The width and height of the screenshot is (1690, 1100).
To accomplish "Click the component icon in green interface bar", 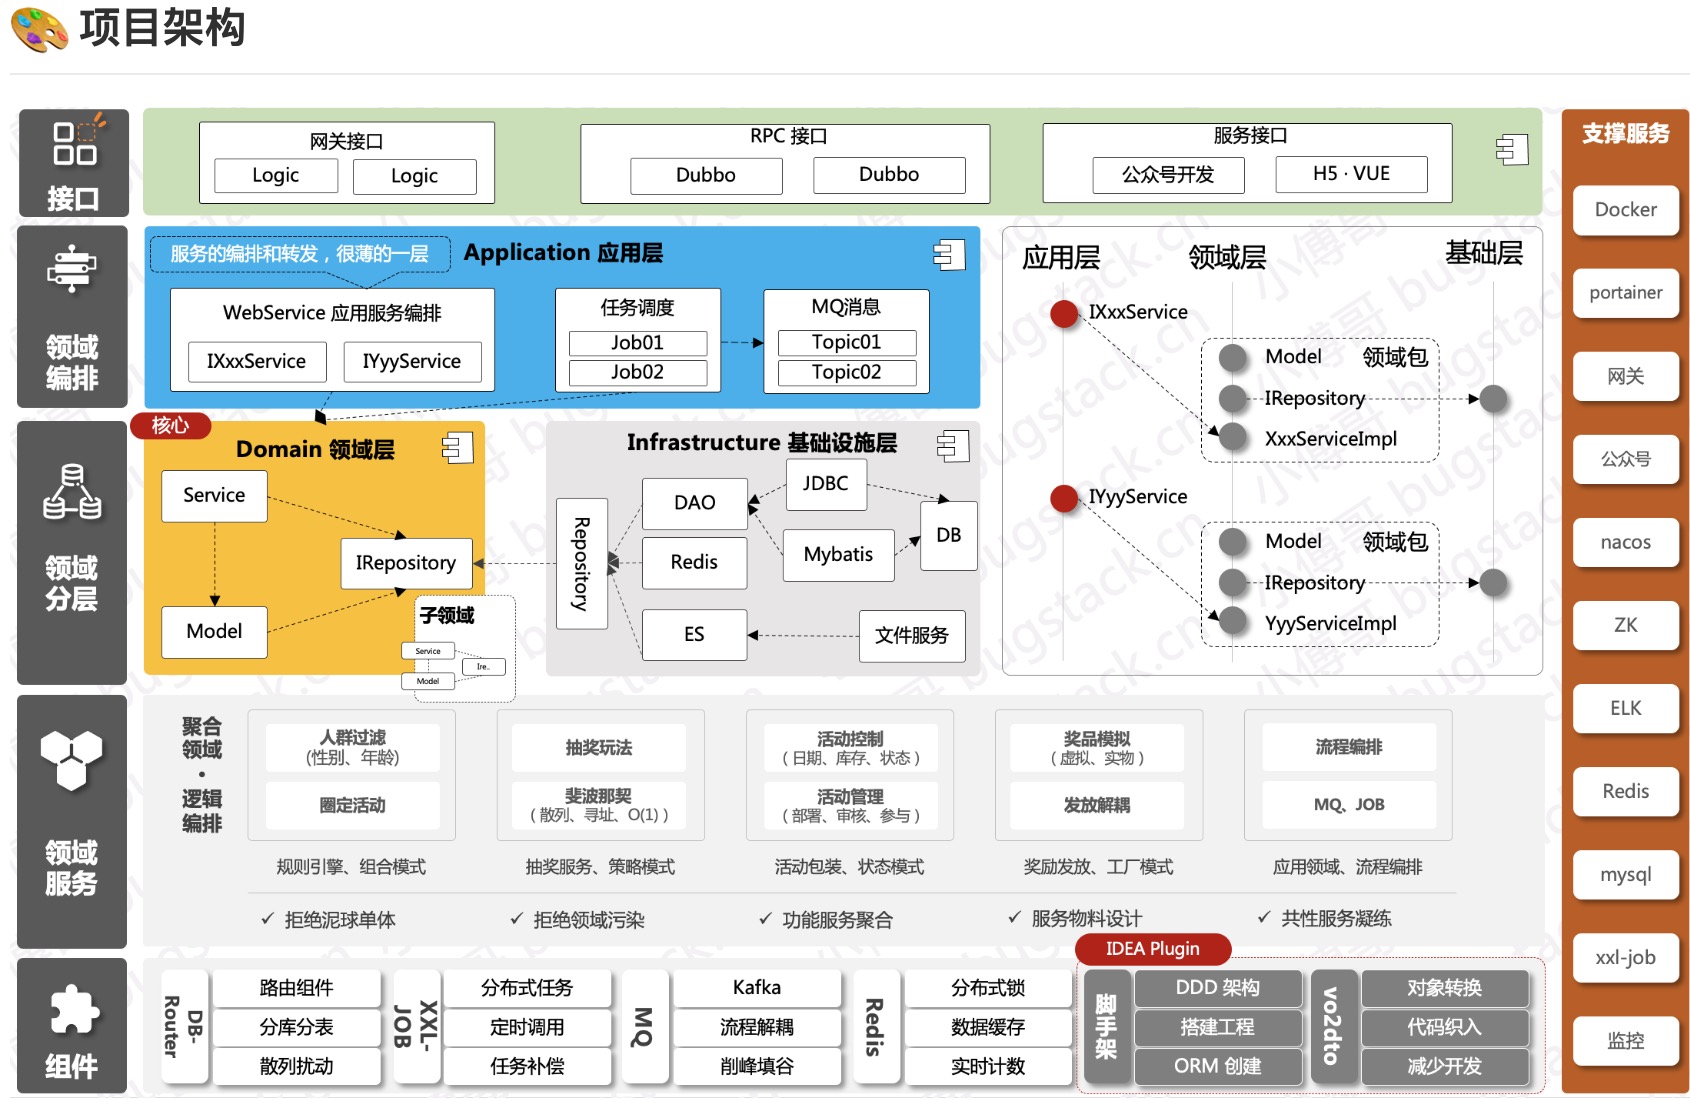I will (x=1512, y=150).
